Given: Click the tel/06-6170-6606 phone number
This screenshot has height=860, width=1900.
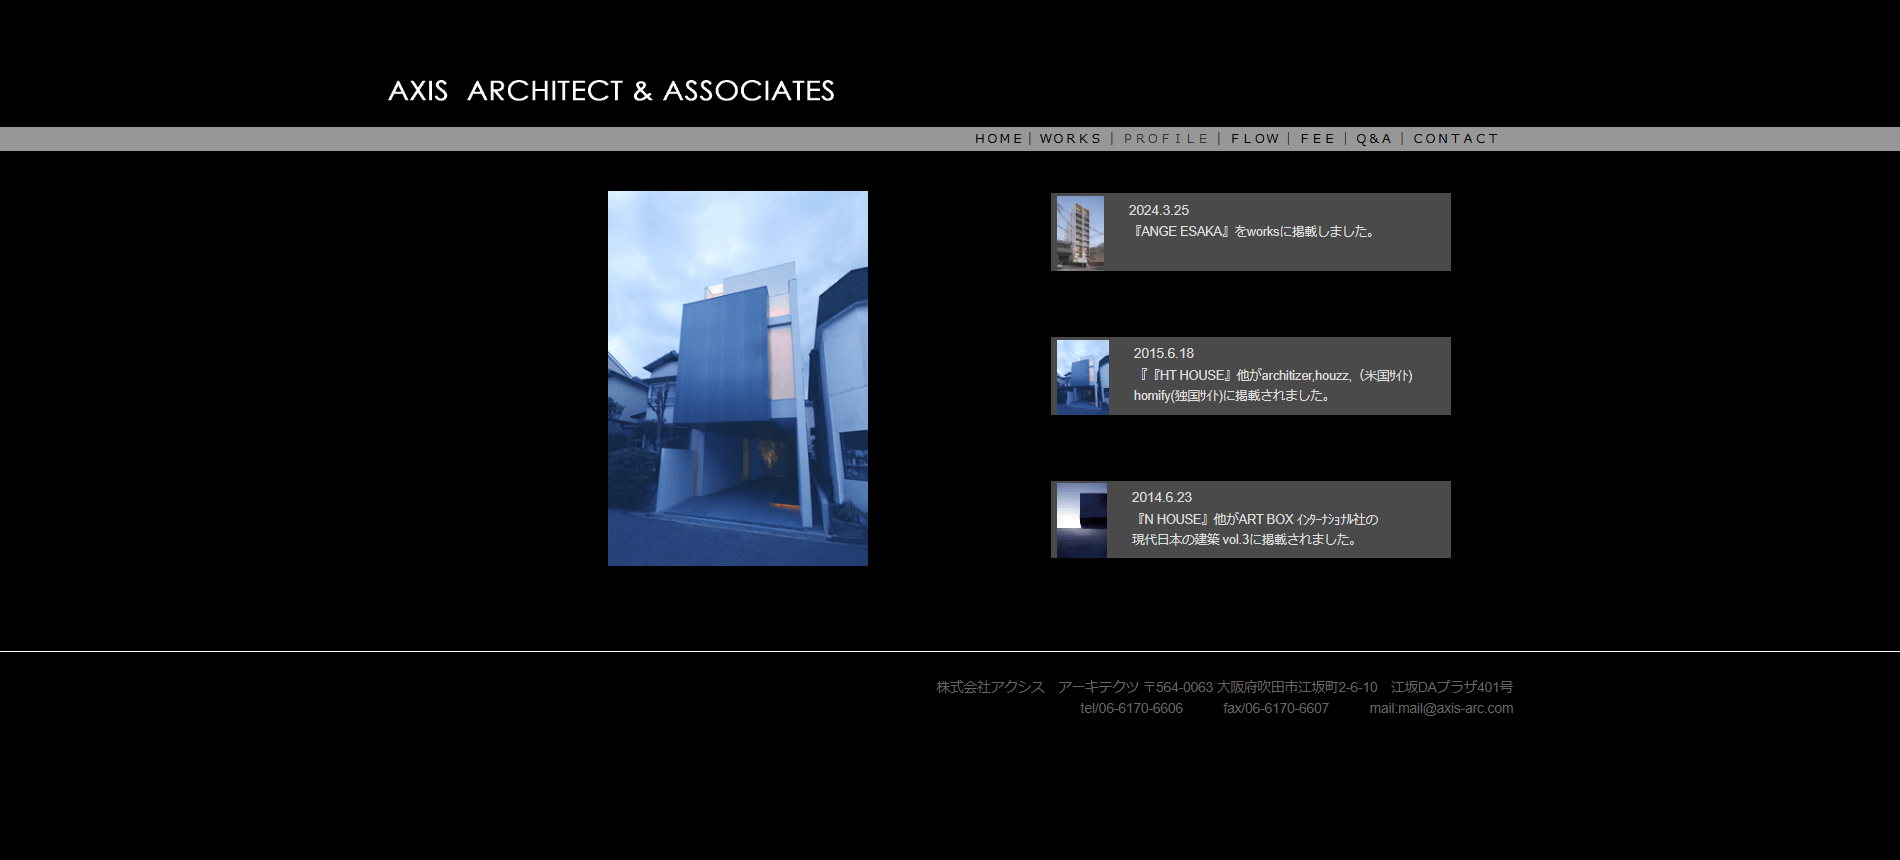Looking at the screenshot, I should (1131, 708).
